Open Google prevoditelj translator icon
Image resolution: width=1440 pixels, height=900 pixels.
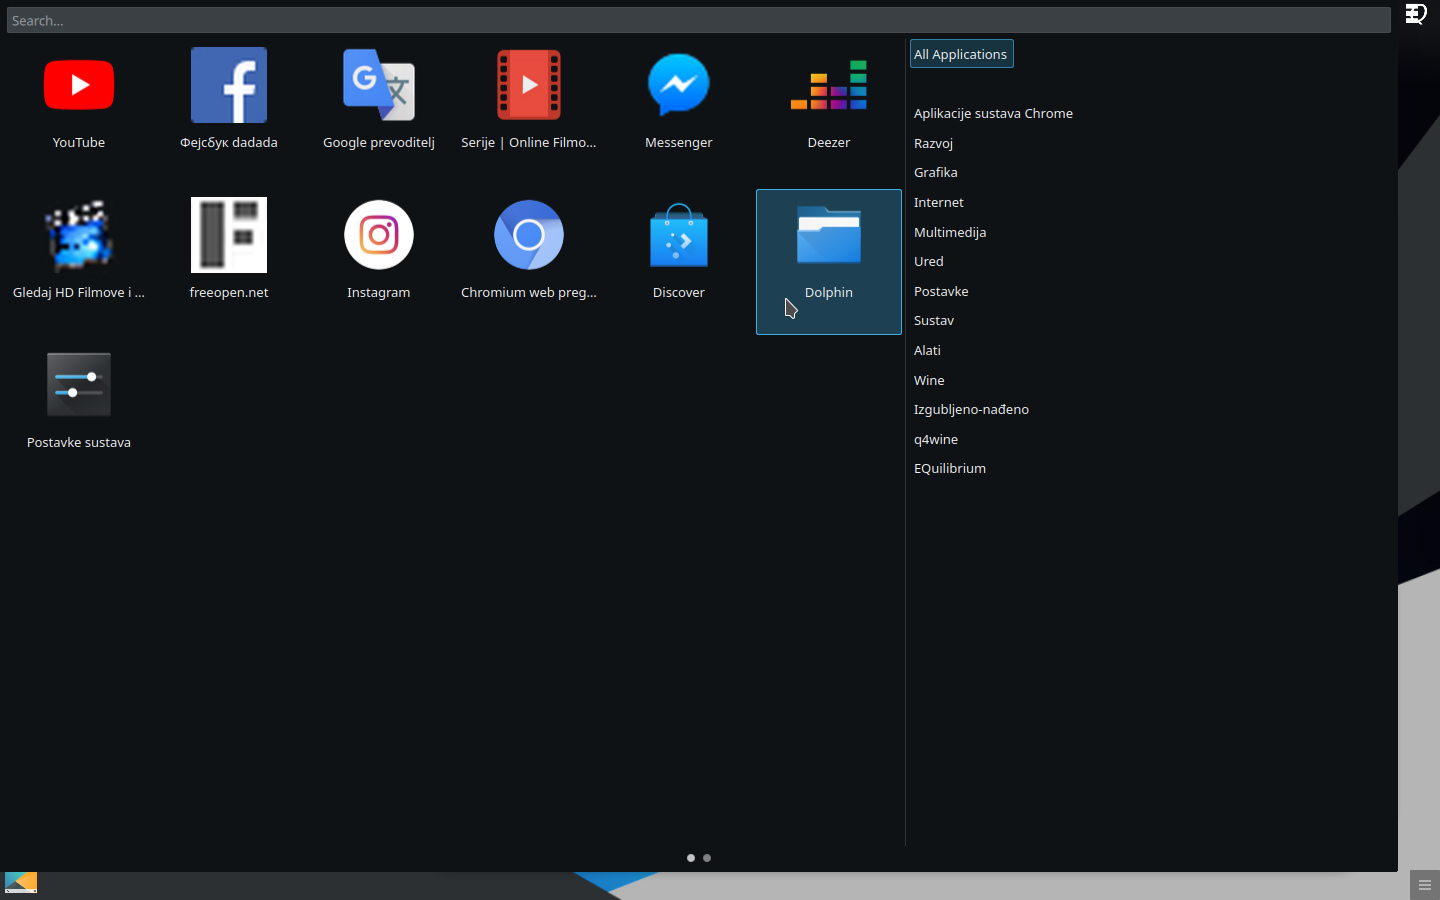(379, 85)
